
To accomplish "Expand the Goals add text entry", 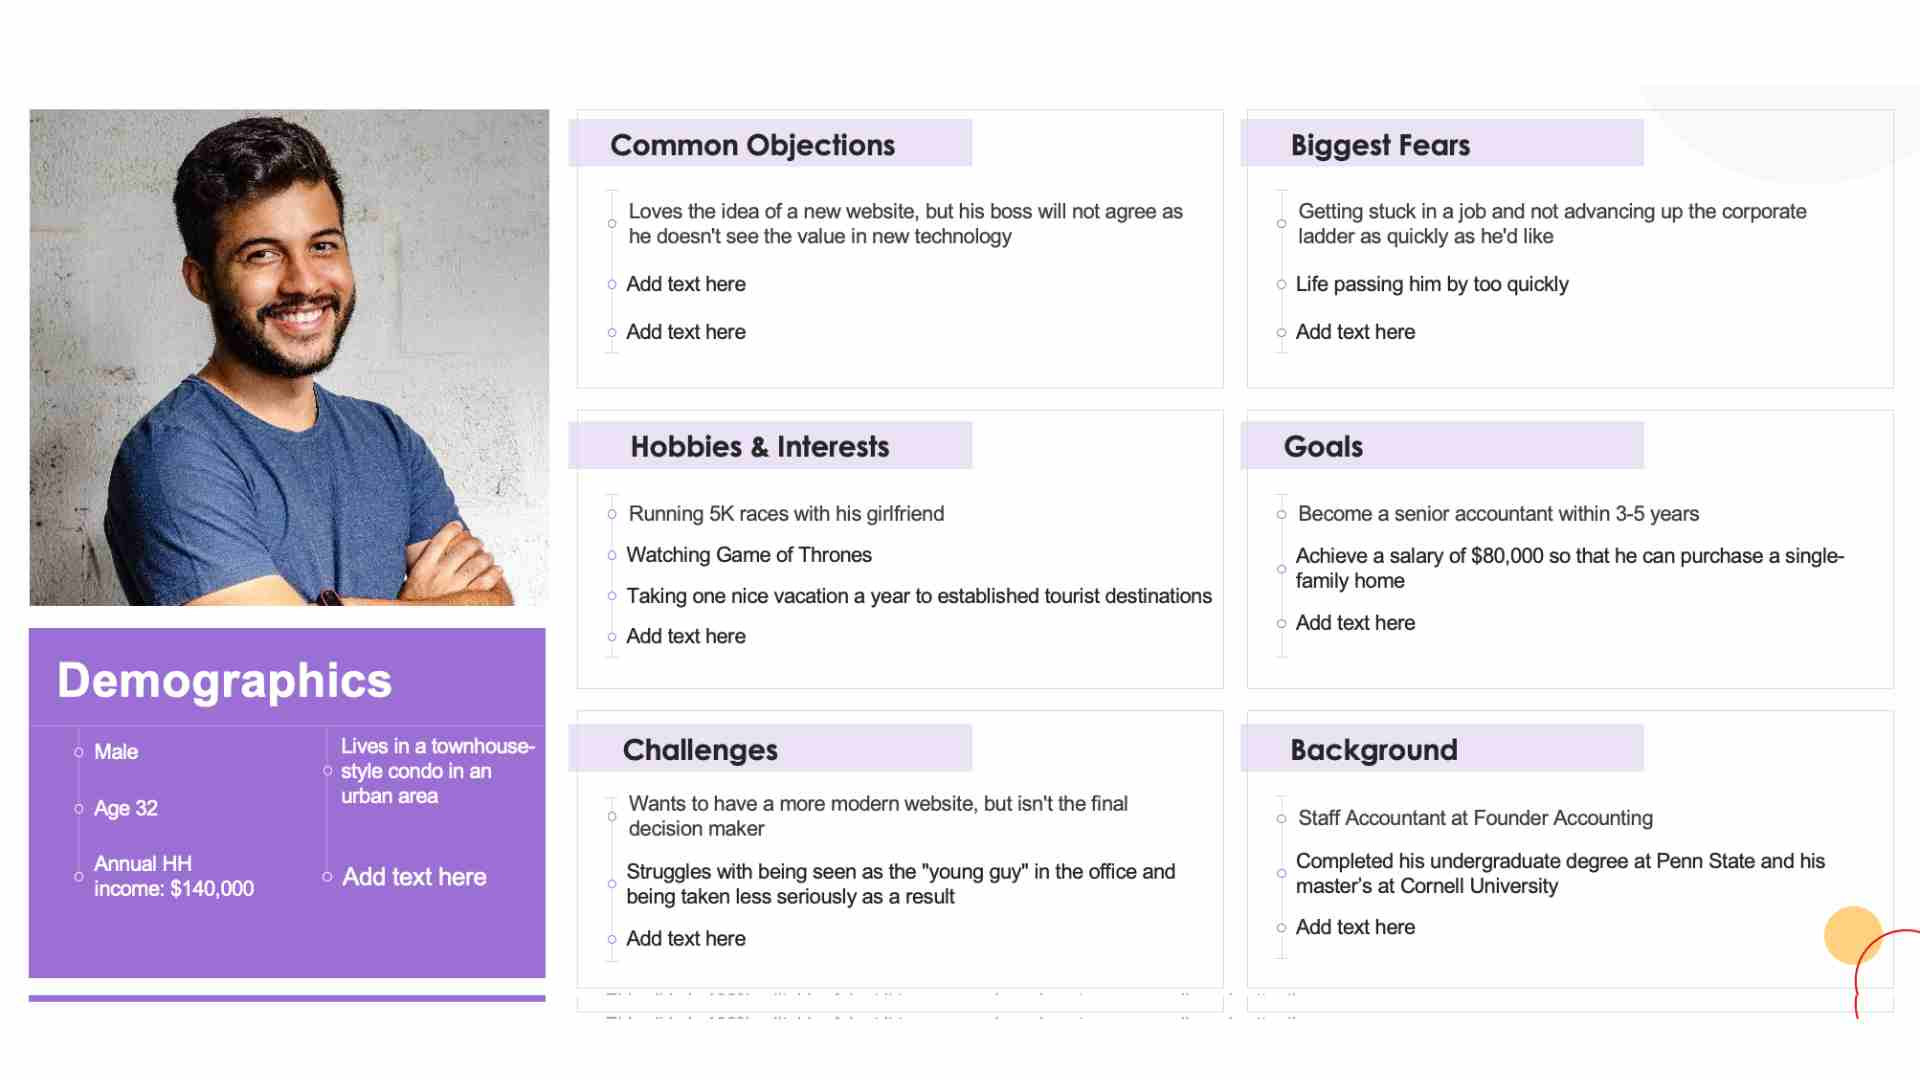I will point(1354,621).
